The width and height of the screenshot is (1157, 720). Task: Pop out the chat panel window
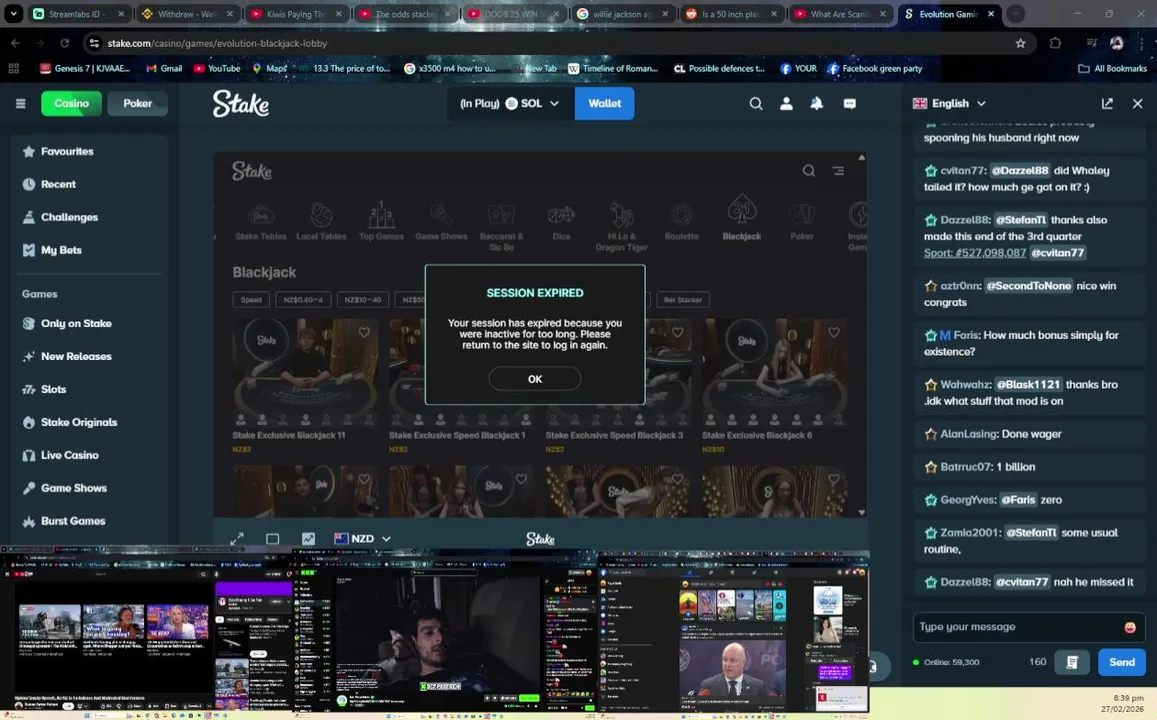1108,104
